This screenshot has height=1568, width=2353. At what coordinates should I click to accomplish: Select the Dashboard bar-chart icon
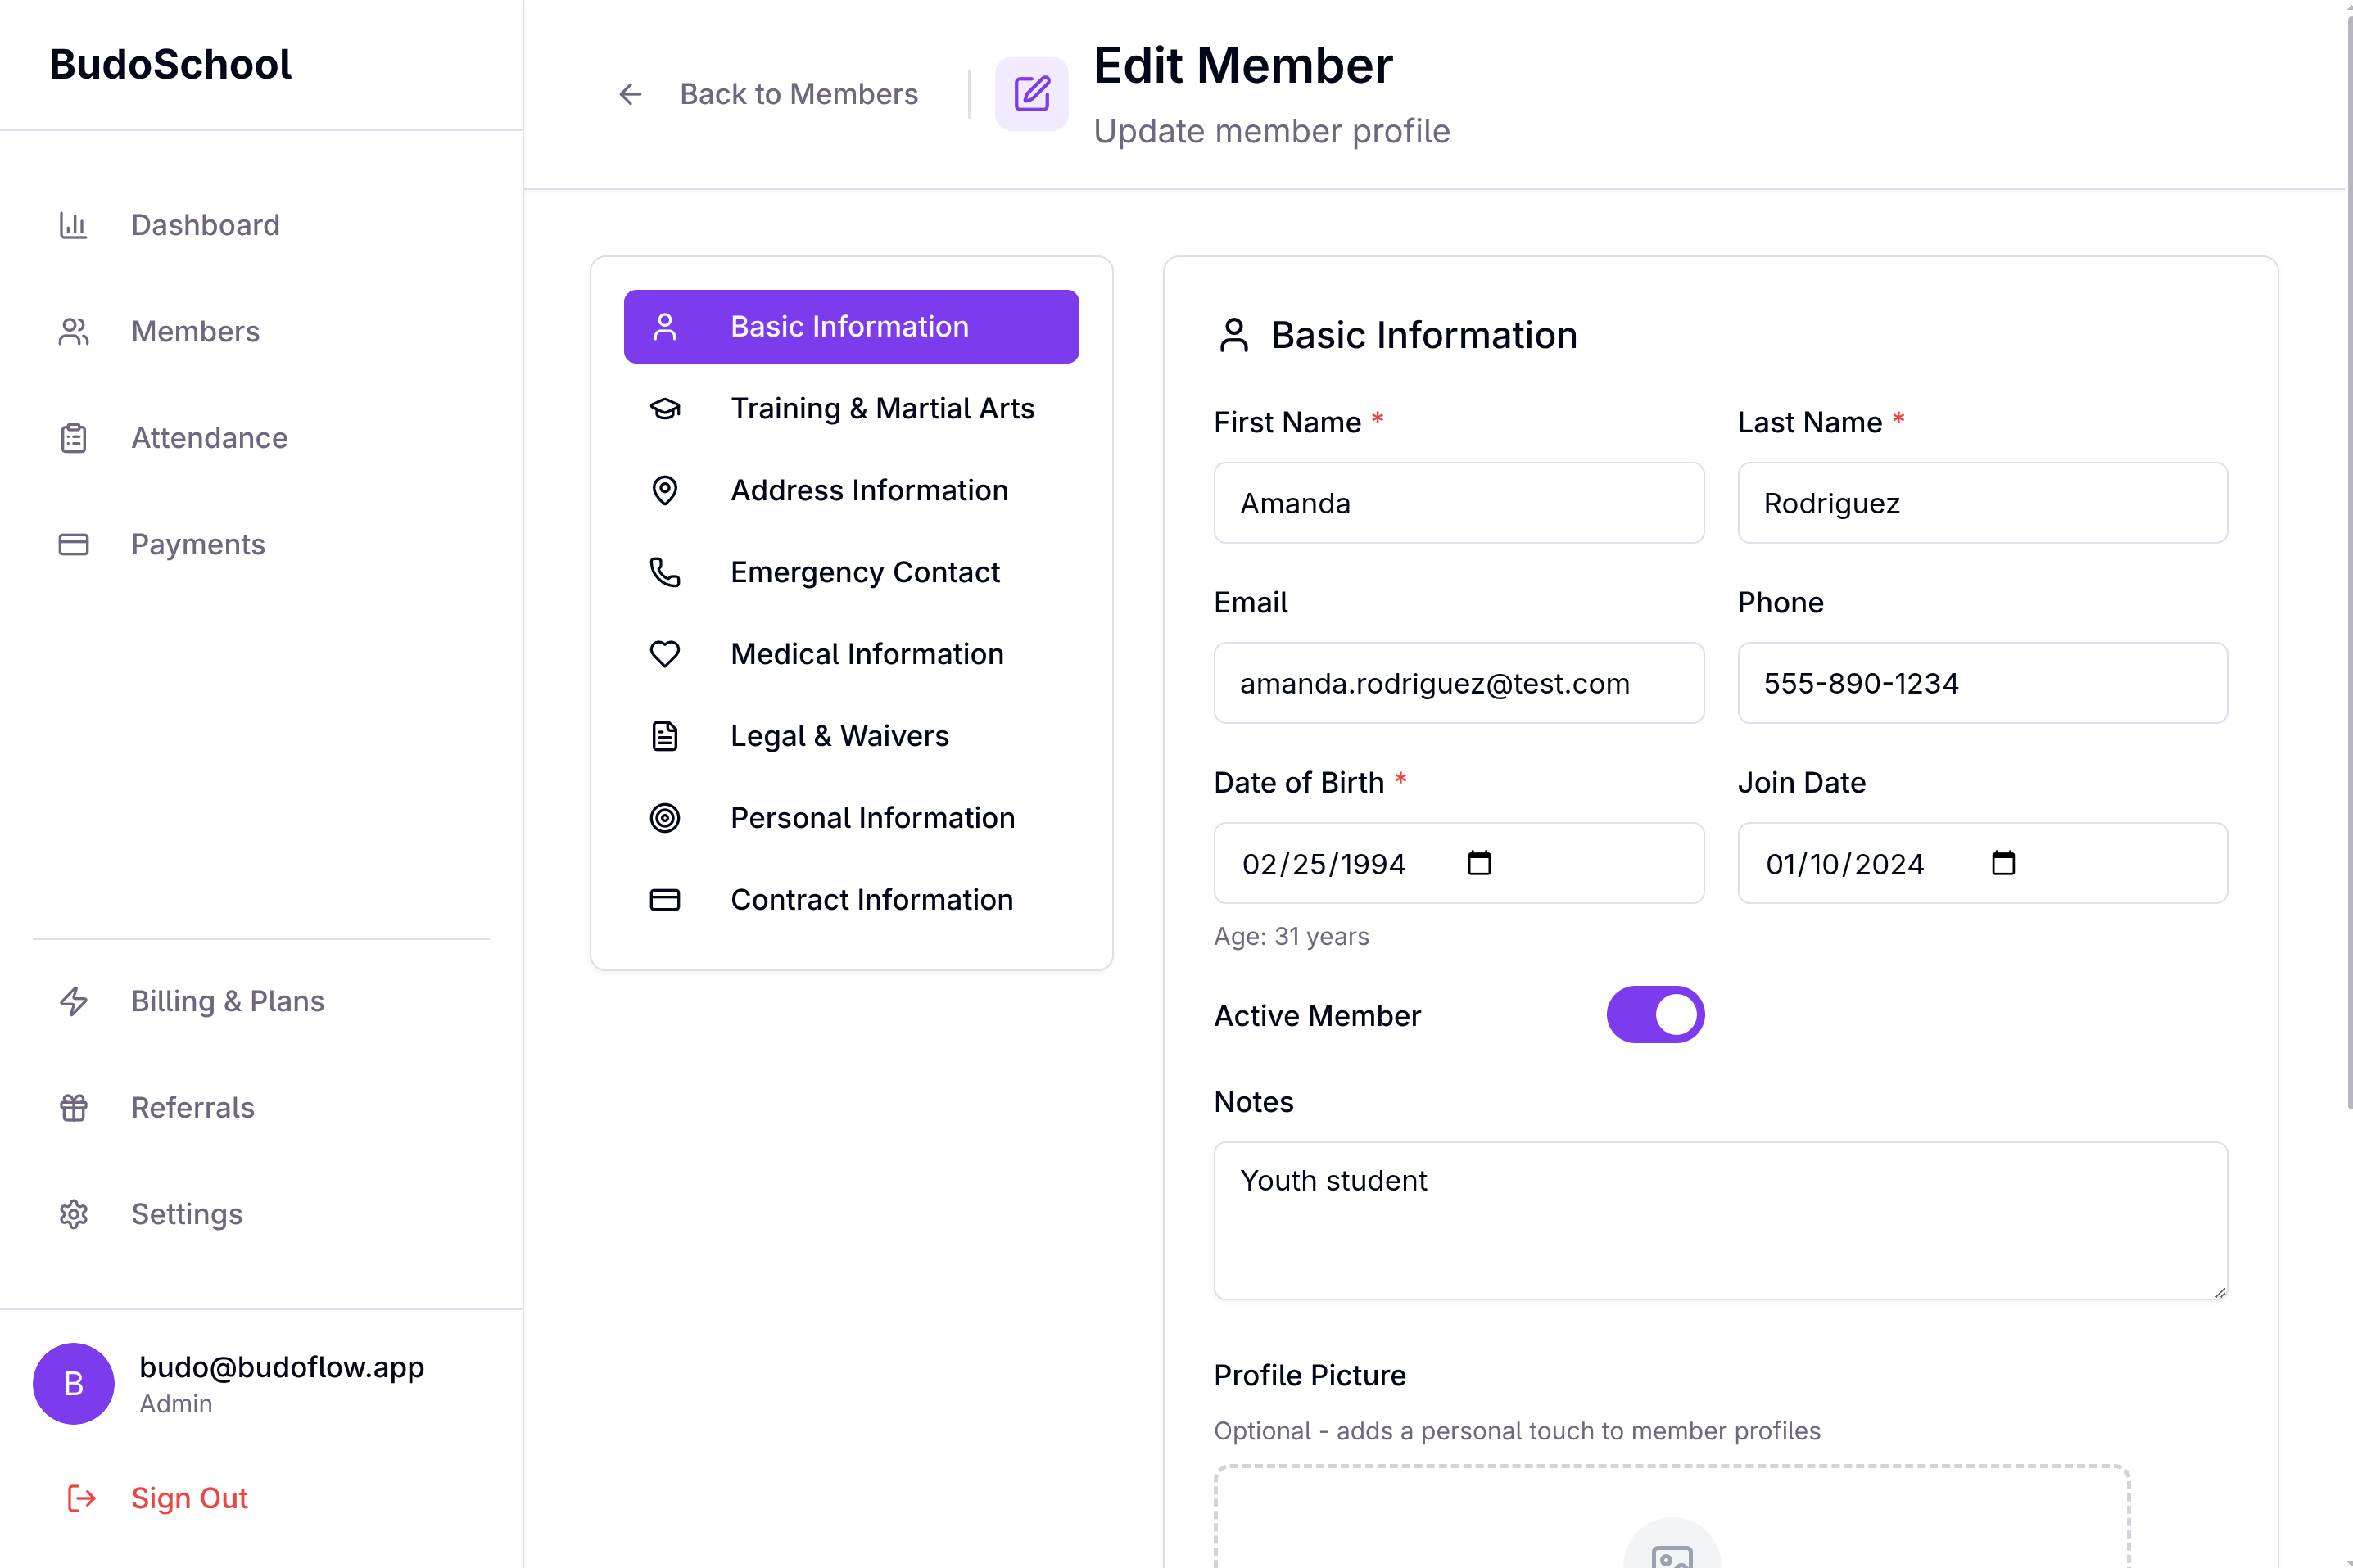(74, 226)
